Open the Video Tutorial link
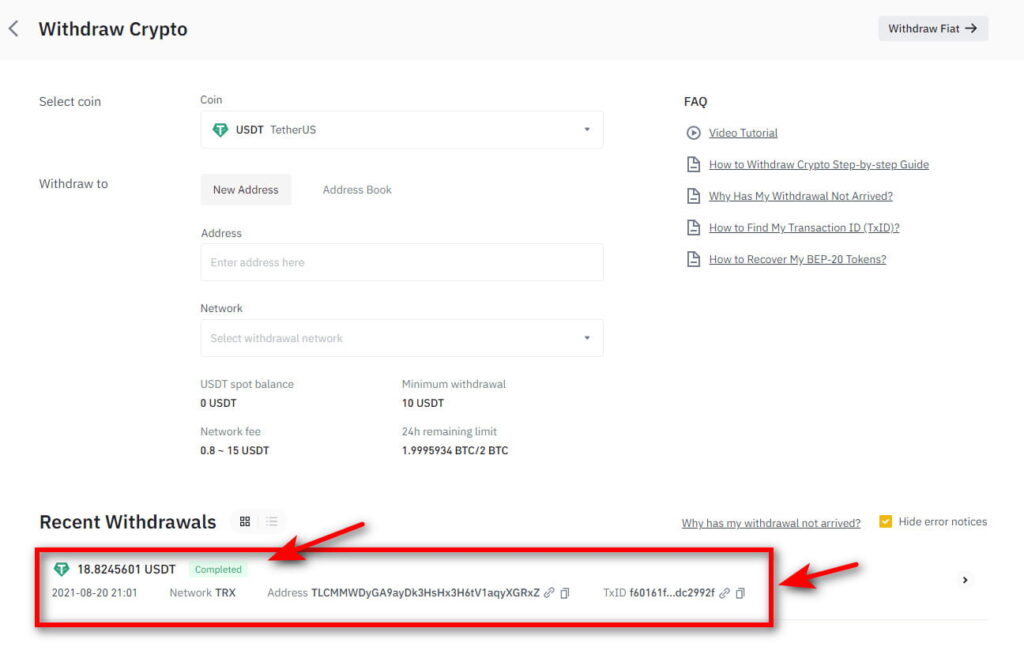 [x=743, y=133]
